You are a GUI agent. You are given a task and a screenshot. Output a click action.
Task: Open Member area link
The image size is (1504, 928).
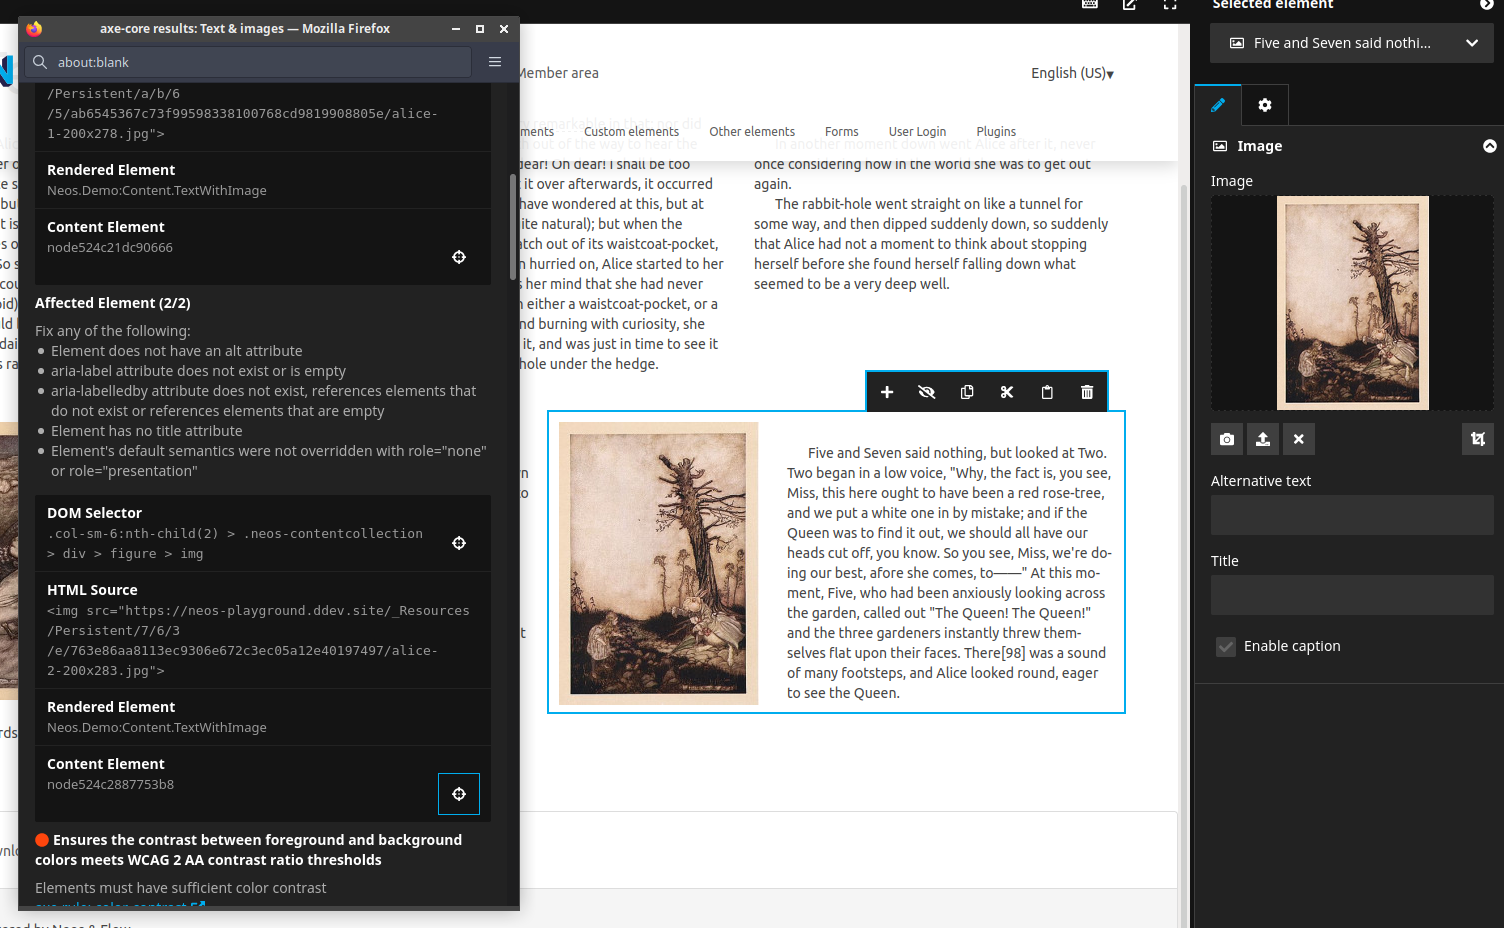point(559,73)
